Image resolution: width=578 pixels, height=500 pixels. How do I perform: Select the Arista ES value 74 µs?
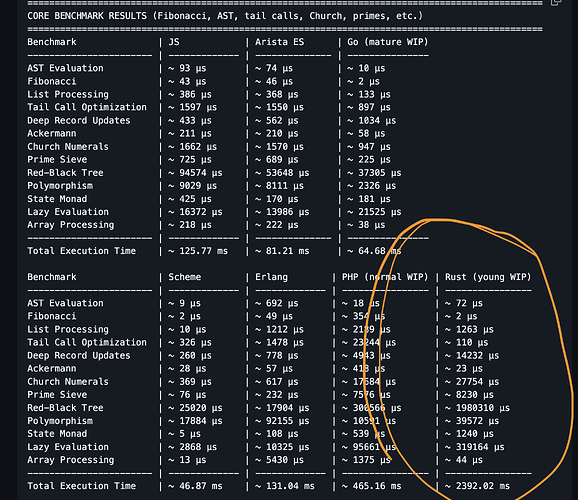pyautogui.click(x=274, y=68)
